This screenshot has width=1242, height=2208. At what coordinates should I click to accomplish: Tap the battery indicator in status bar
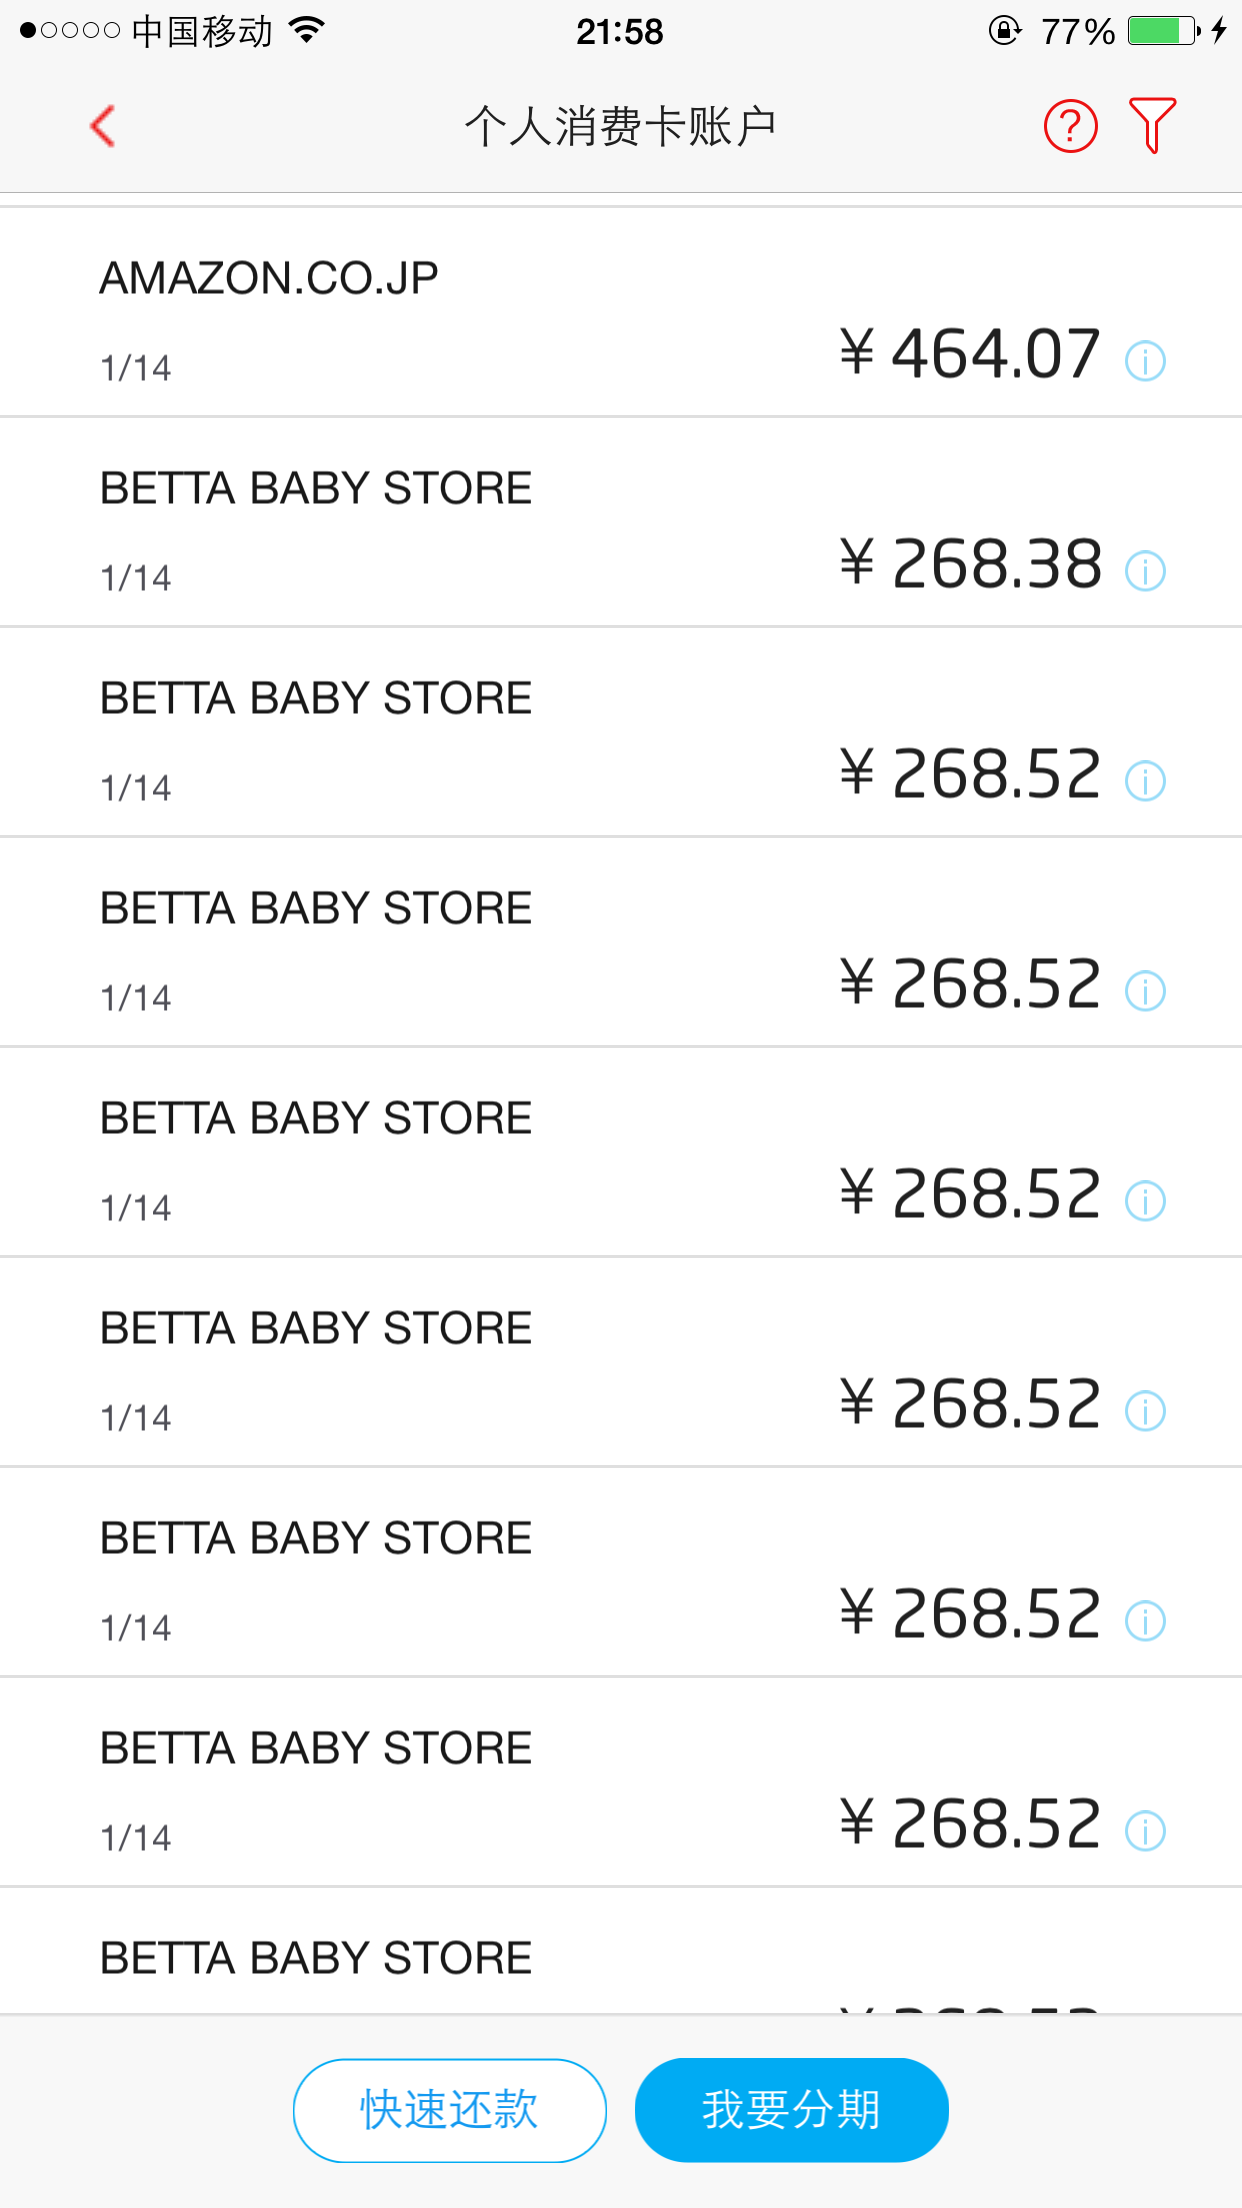tap(1163, 31)
